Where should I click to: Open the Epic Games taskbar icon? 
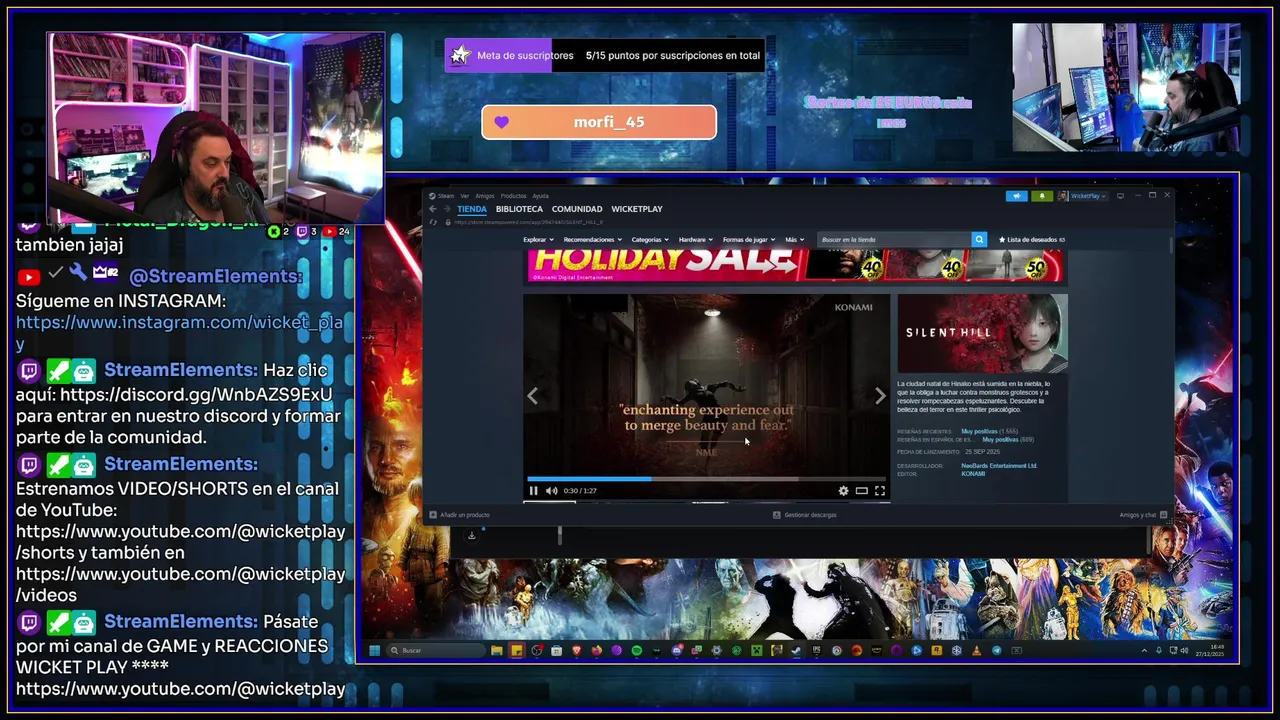[x=816, y=650]
